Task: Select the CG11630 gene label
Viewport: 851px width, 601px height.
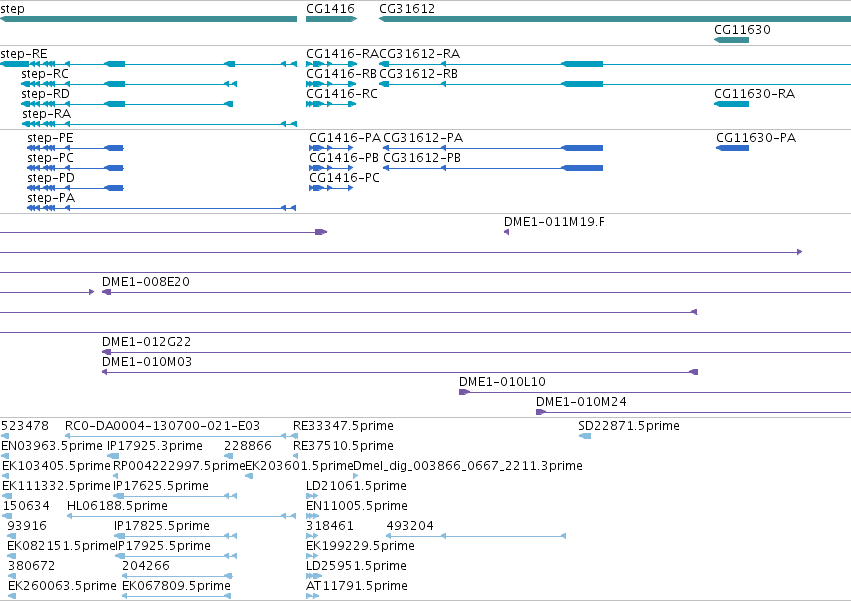Action: pos(742,30)
